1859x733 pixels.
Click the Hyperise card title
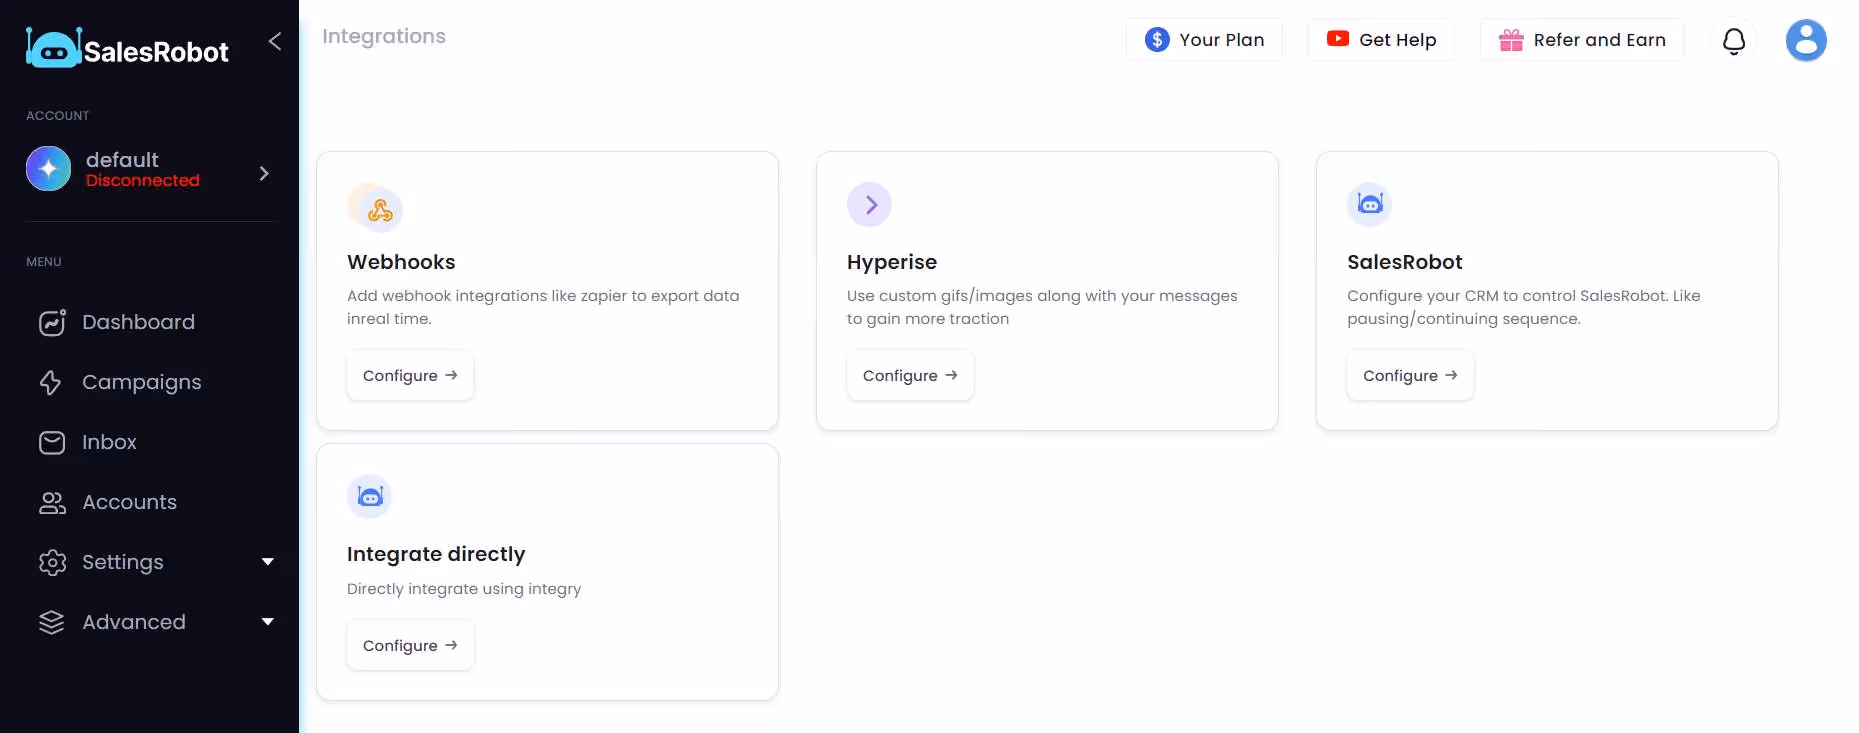click(x=892, y=262)
